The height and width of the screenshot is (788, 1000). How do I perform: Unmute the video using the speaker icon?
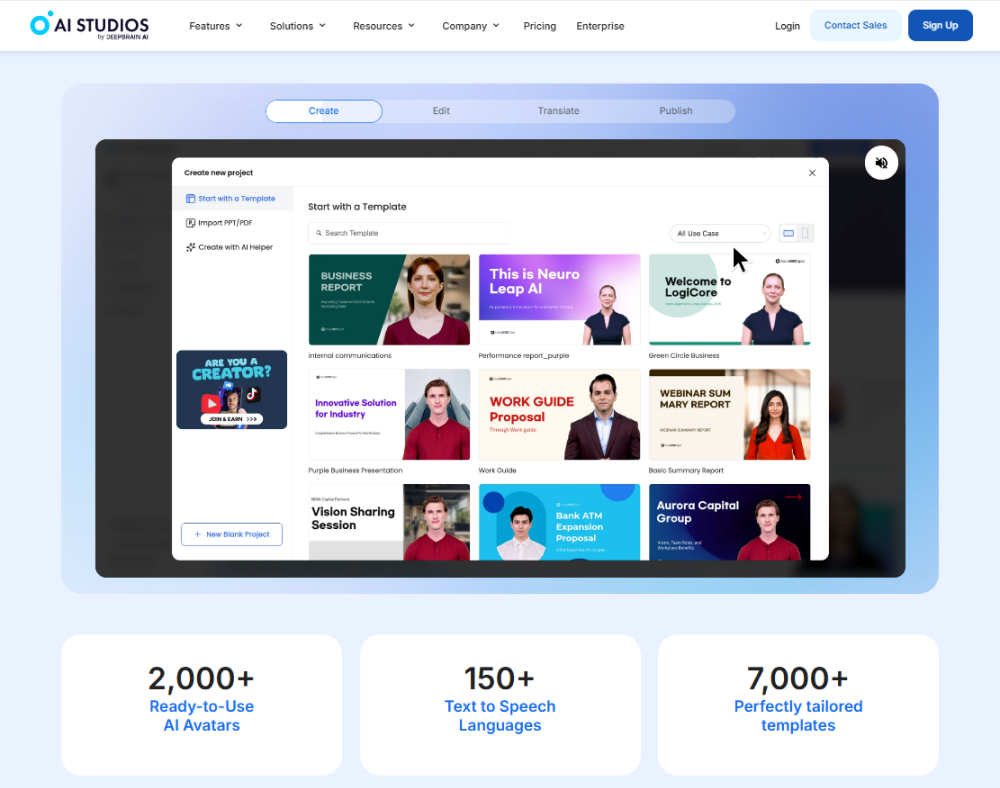coord(881,163)
